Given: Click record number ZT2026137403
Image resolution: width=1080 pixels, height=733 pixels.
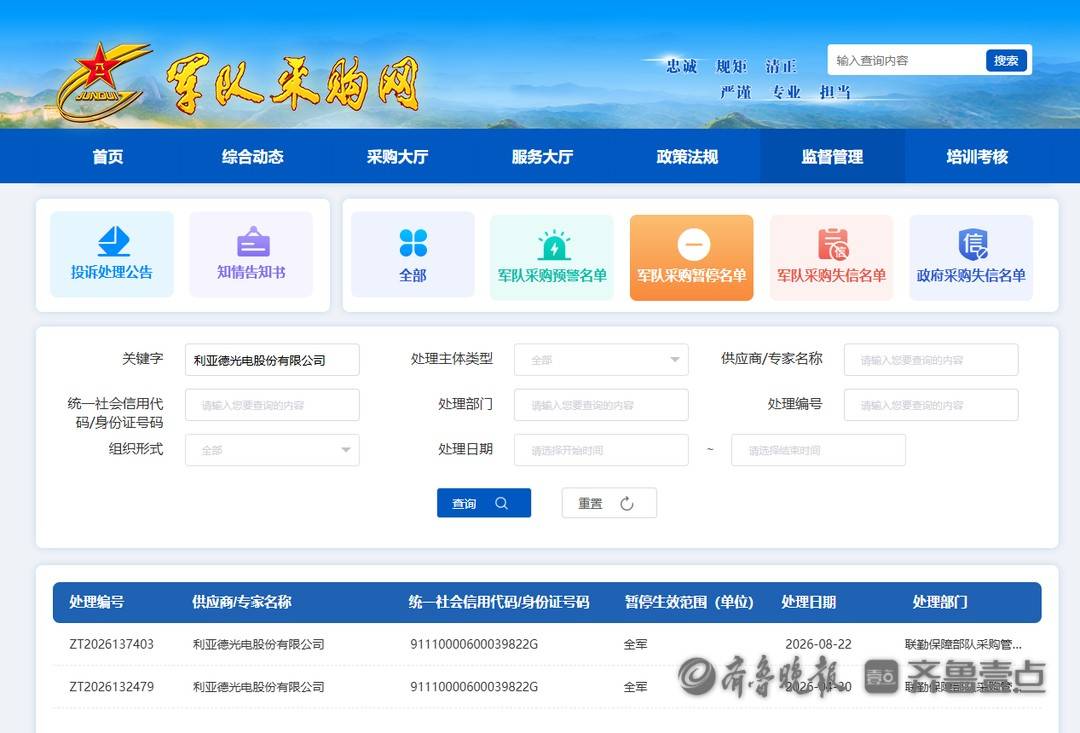Looking at the screenshot, I should (x=112, y=644).
